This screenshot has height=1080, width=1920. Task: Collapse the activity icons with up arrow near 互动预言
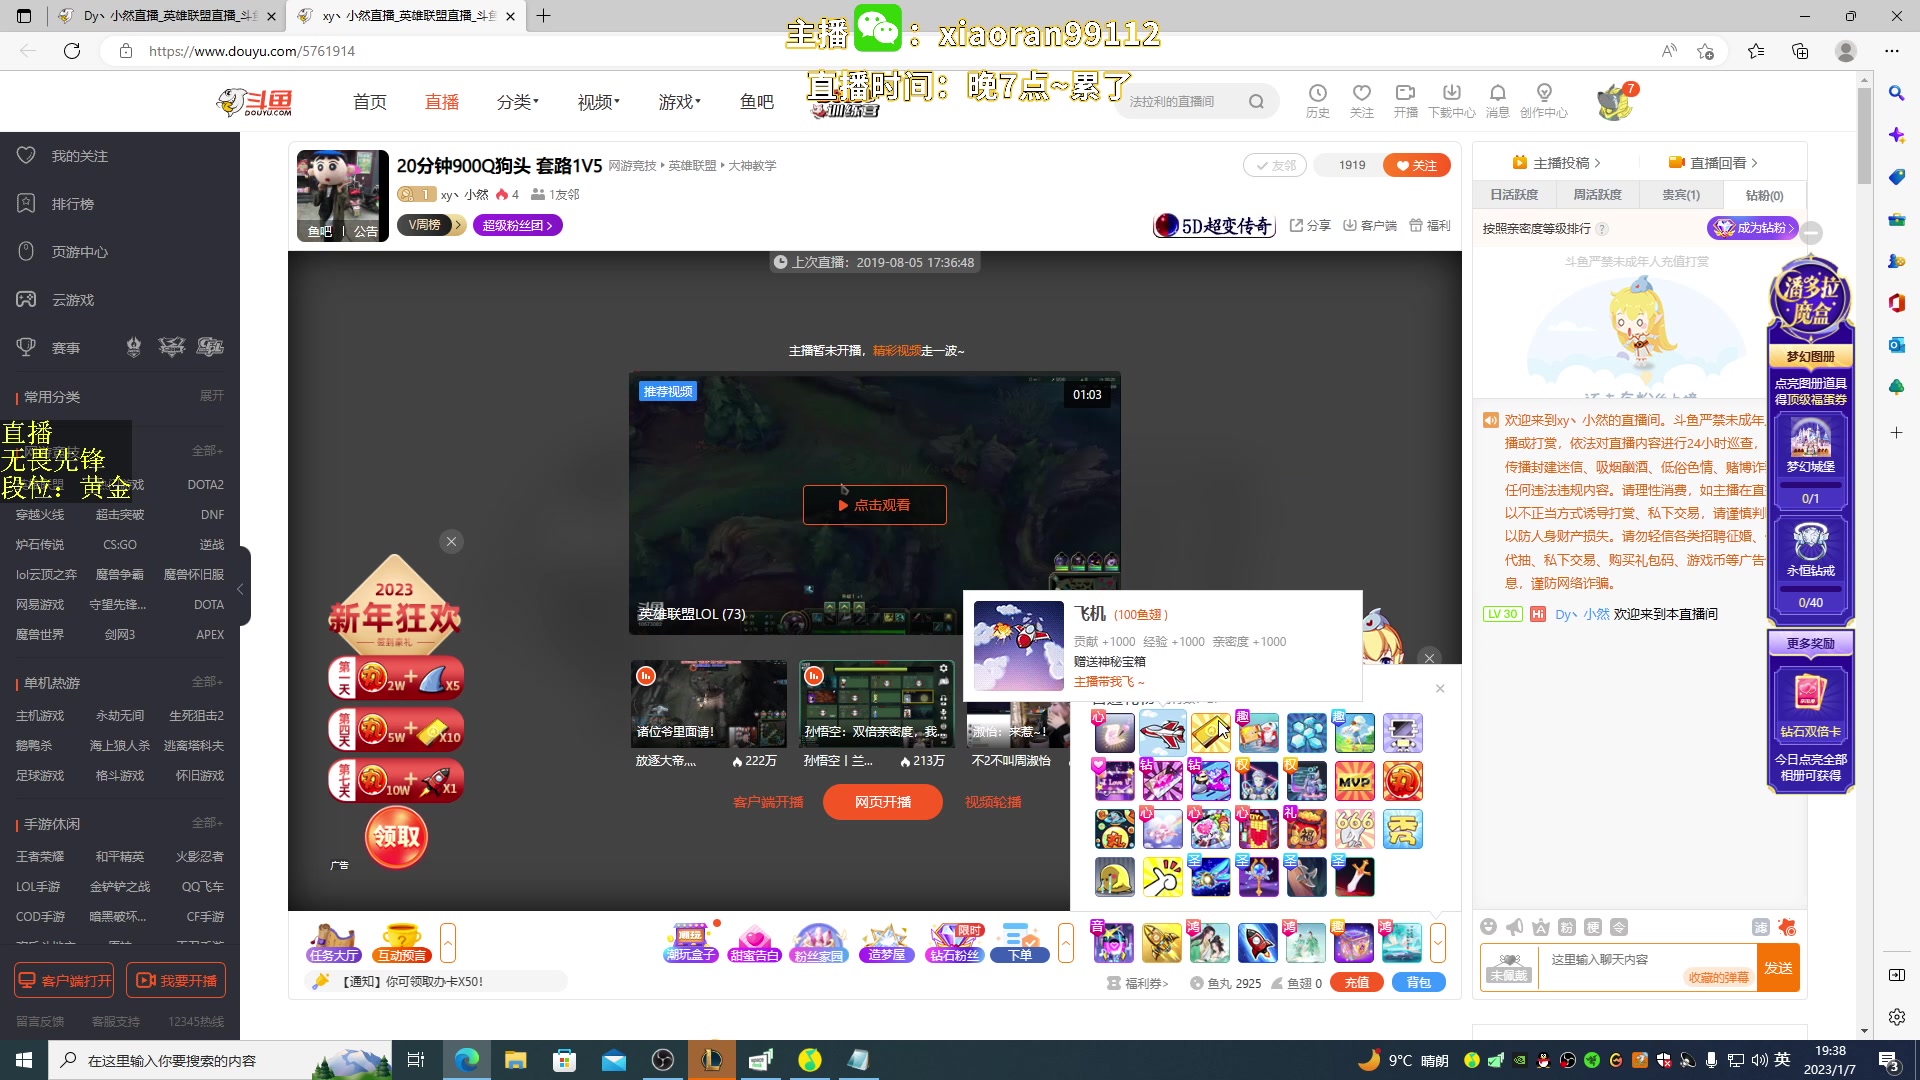pos(448,943)
